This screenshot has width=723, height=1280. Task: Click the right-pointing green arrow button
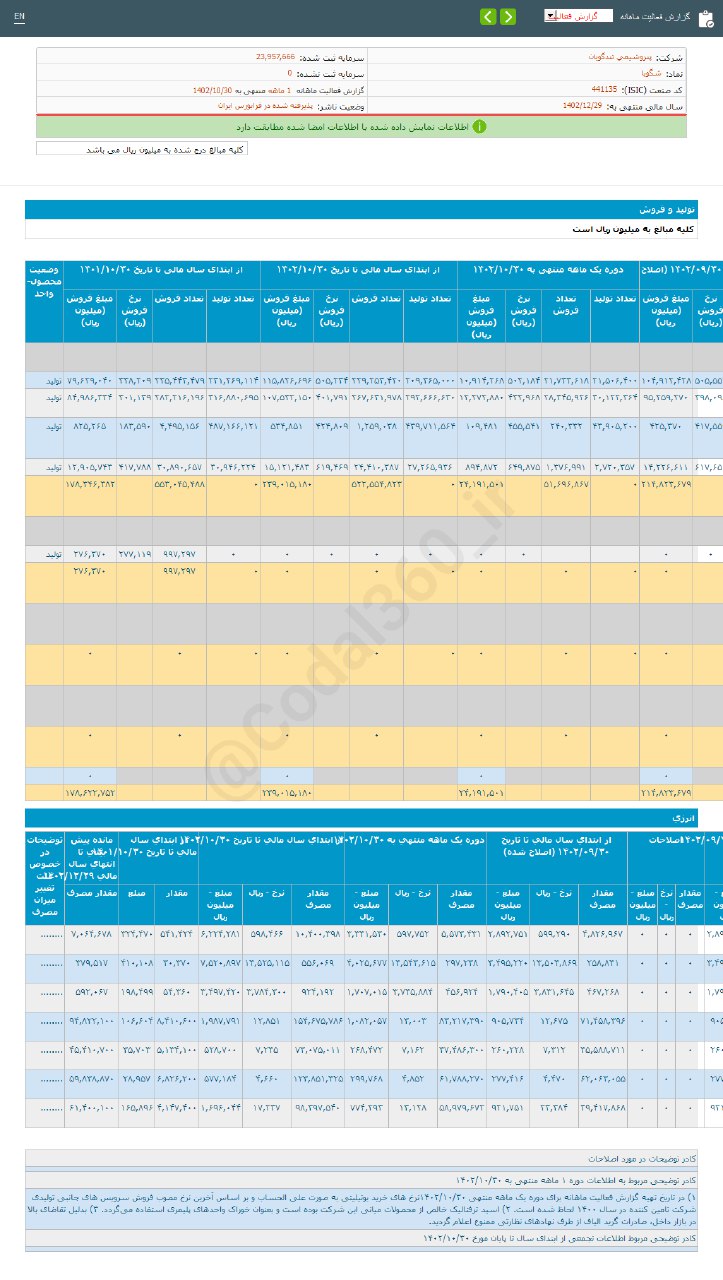[508, 17]
